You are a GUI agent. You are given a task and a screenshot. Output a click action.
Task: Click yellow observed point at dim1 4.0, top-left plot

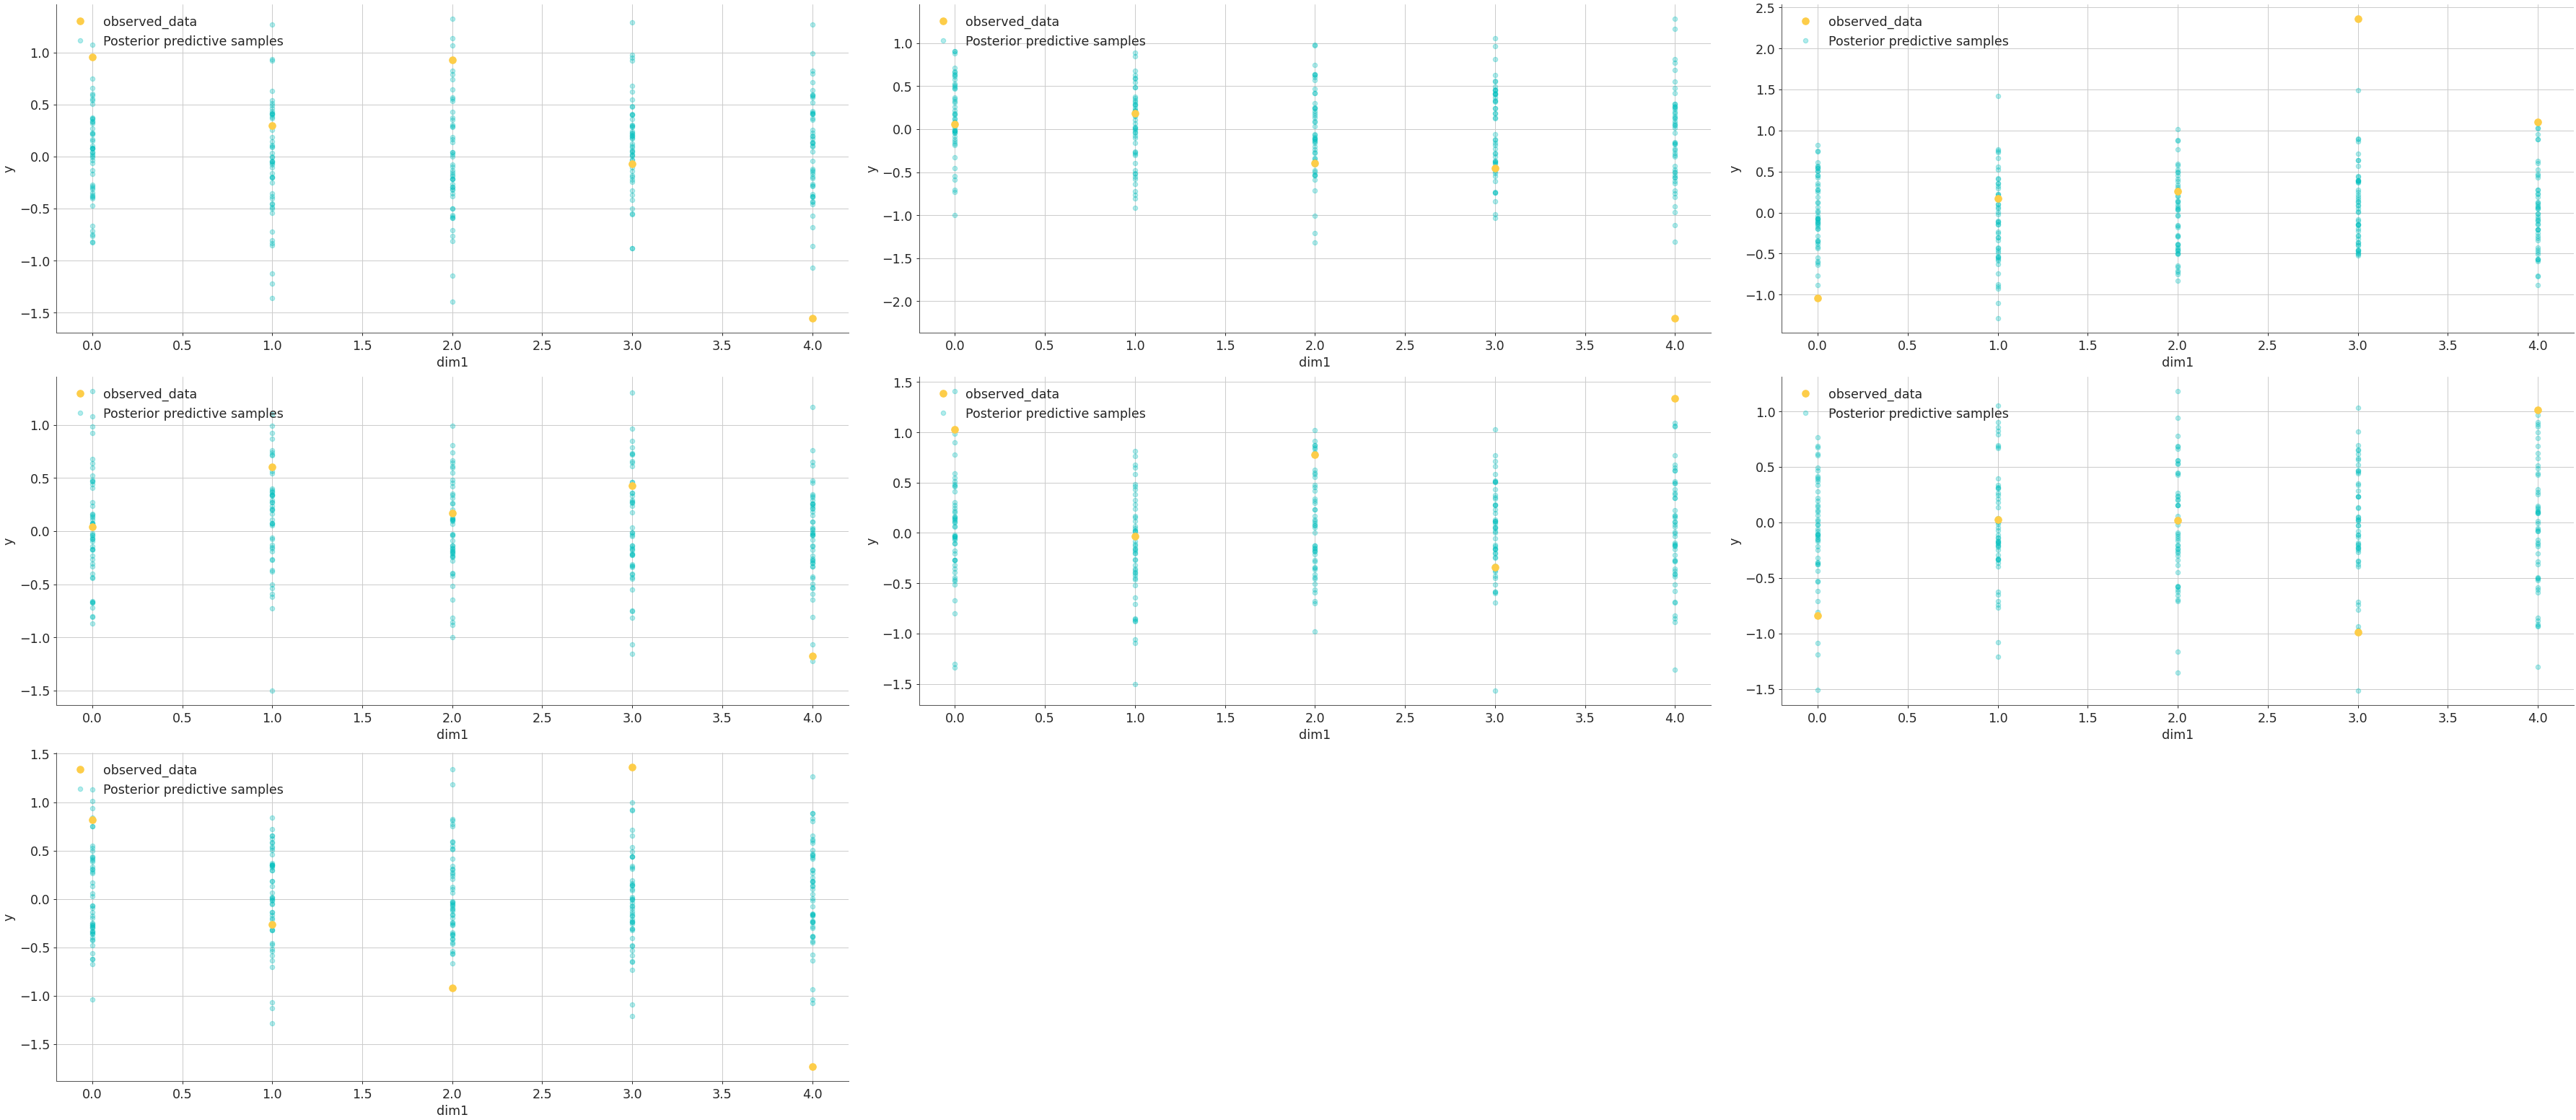pos(812,318)
